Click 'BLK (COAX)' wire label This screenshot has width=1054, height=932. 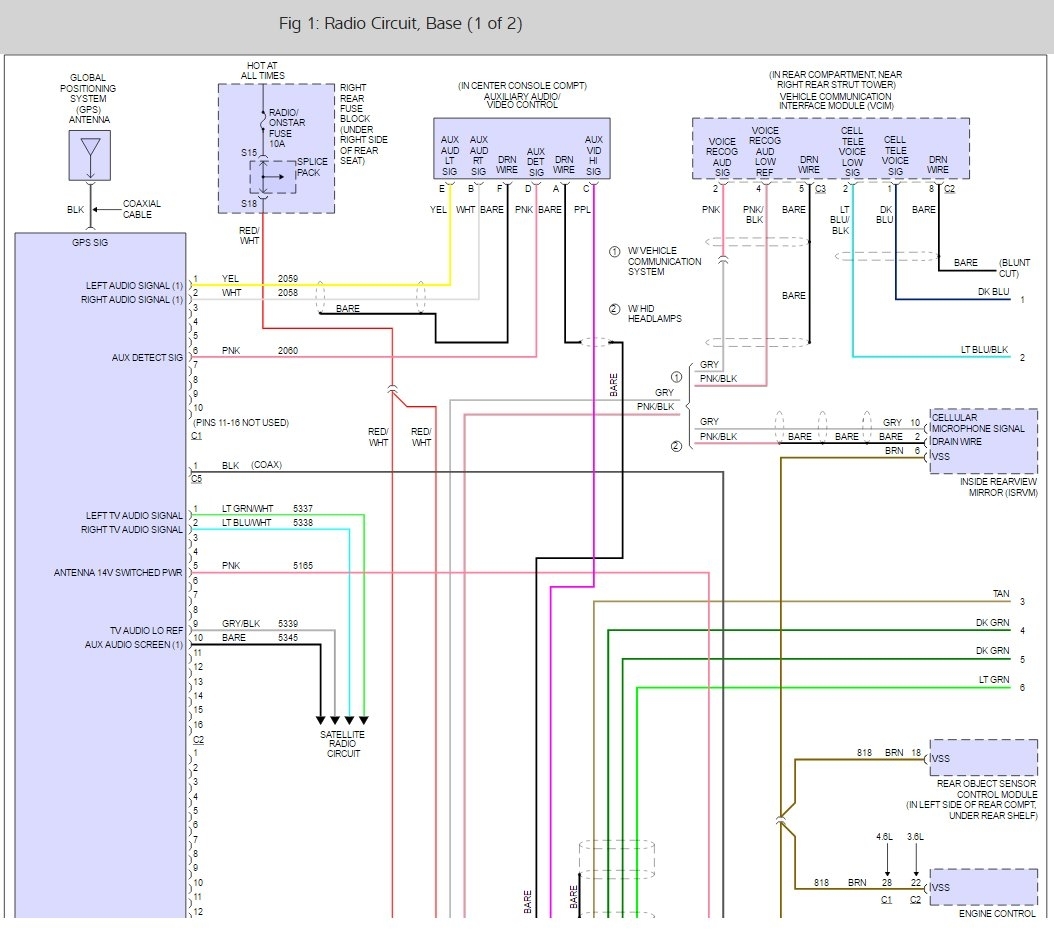click(251, 465)
